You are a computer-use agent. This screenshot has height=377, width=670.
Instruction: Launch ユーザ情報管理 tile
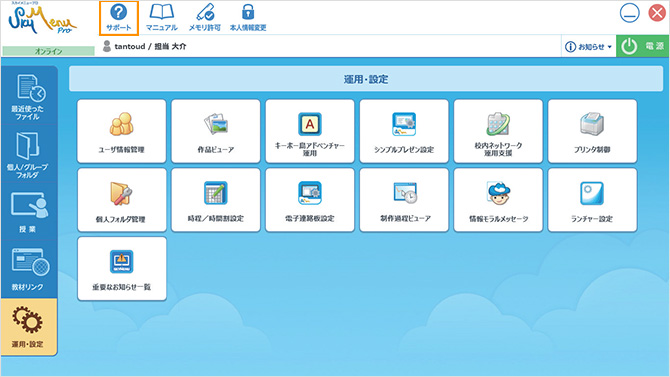[x=122, y=131]
